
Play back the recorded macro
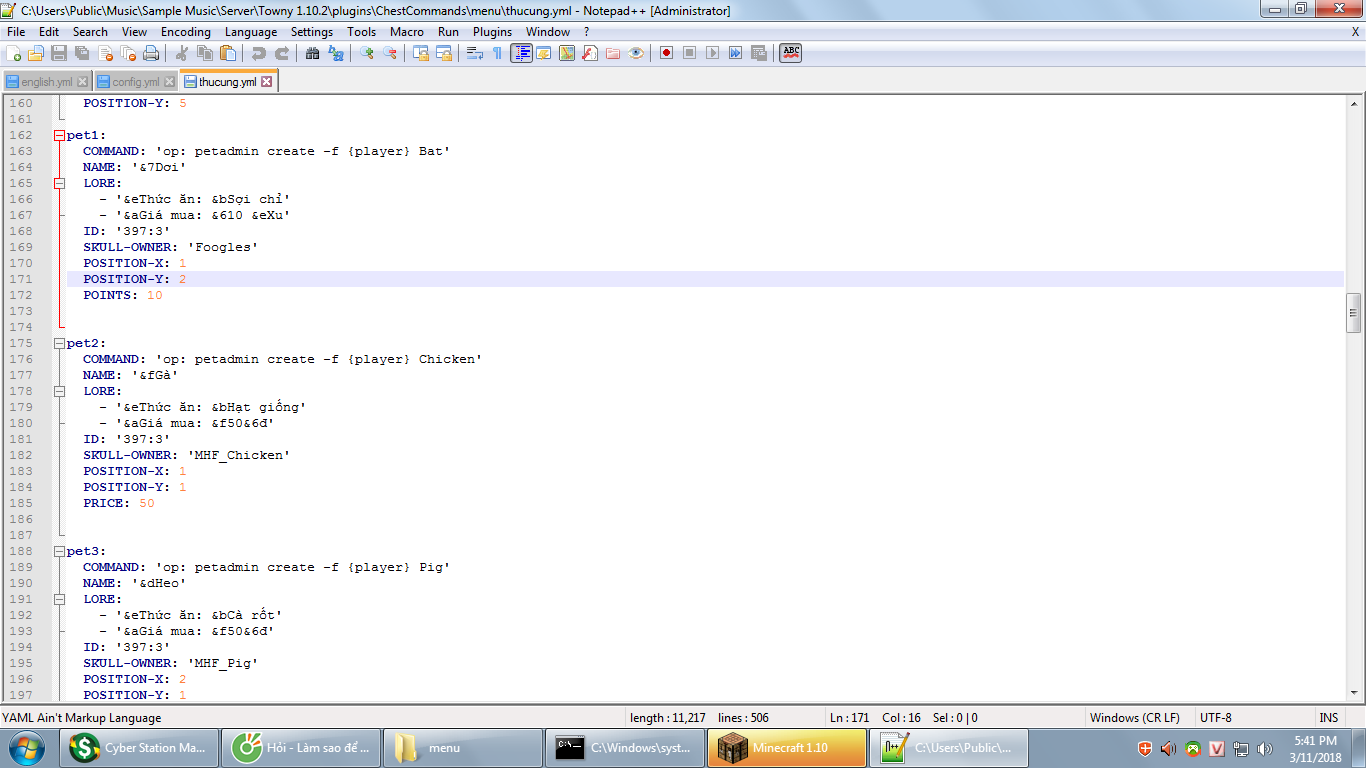(x=712, y=53)
